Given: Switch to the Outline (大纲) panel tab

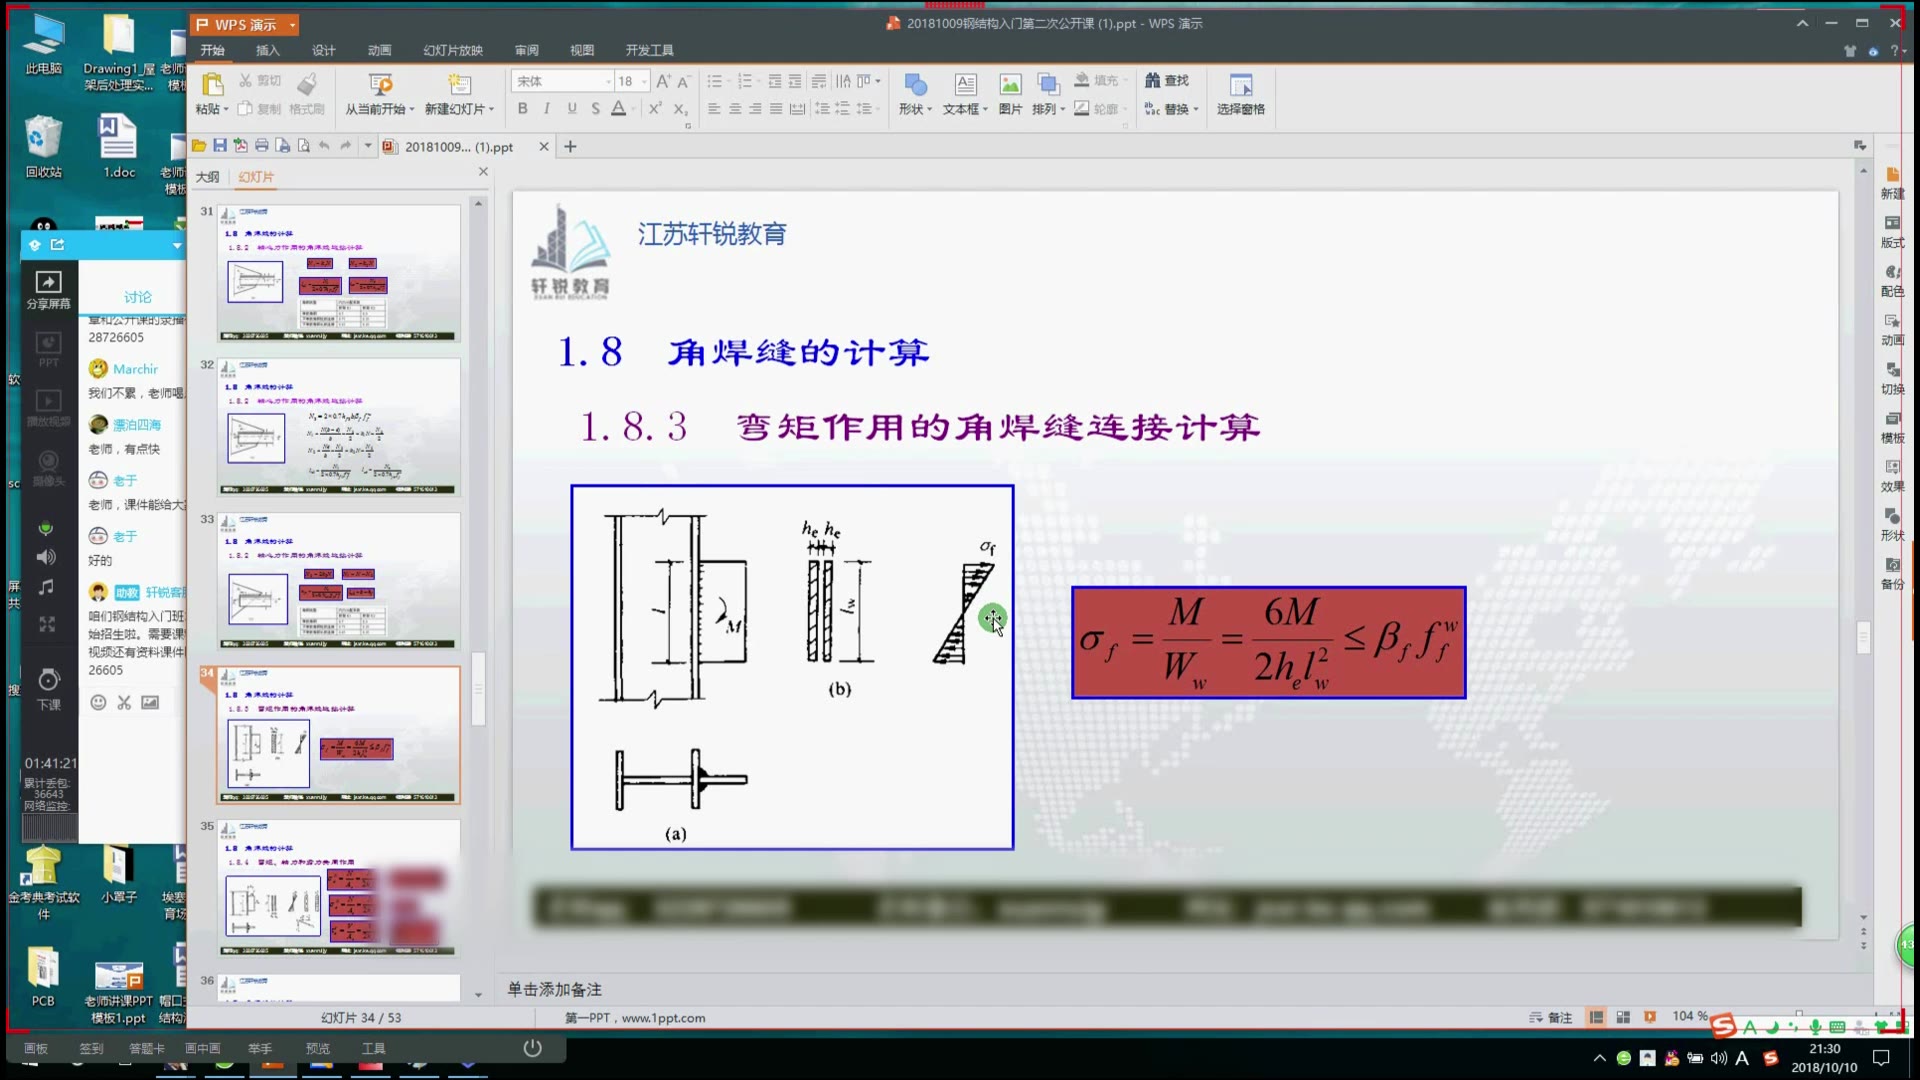Looking at the screenshot, I should [207, 176].
